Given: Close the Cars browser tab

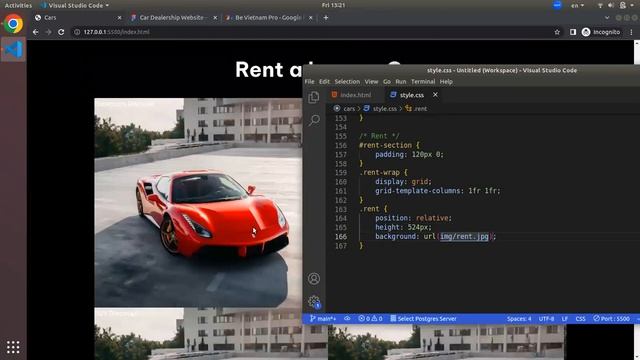Looking at the screenshot, I should [x=119, y=18].
